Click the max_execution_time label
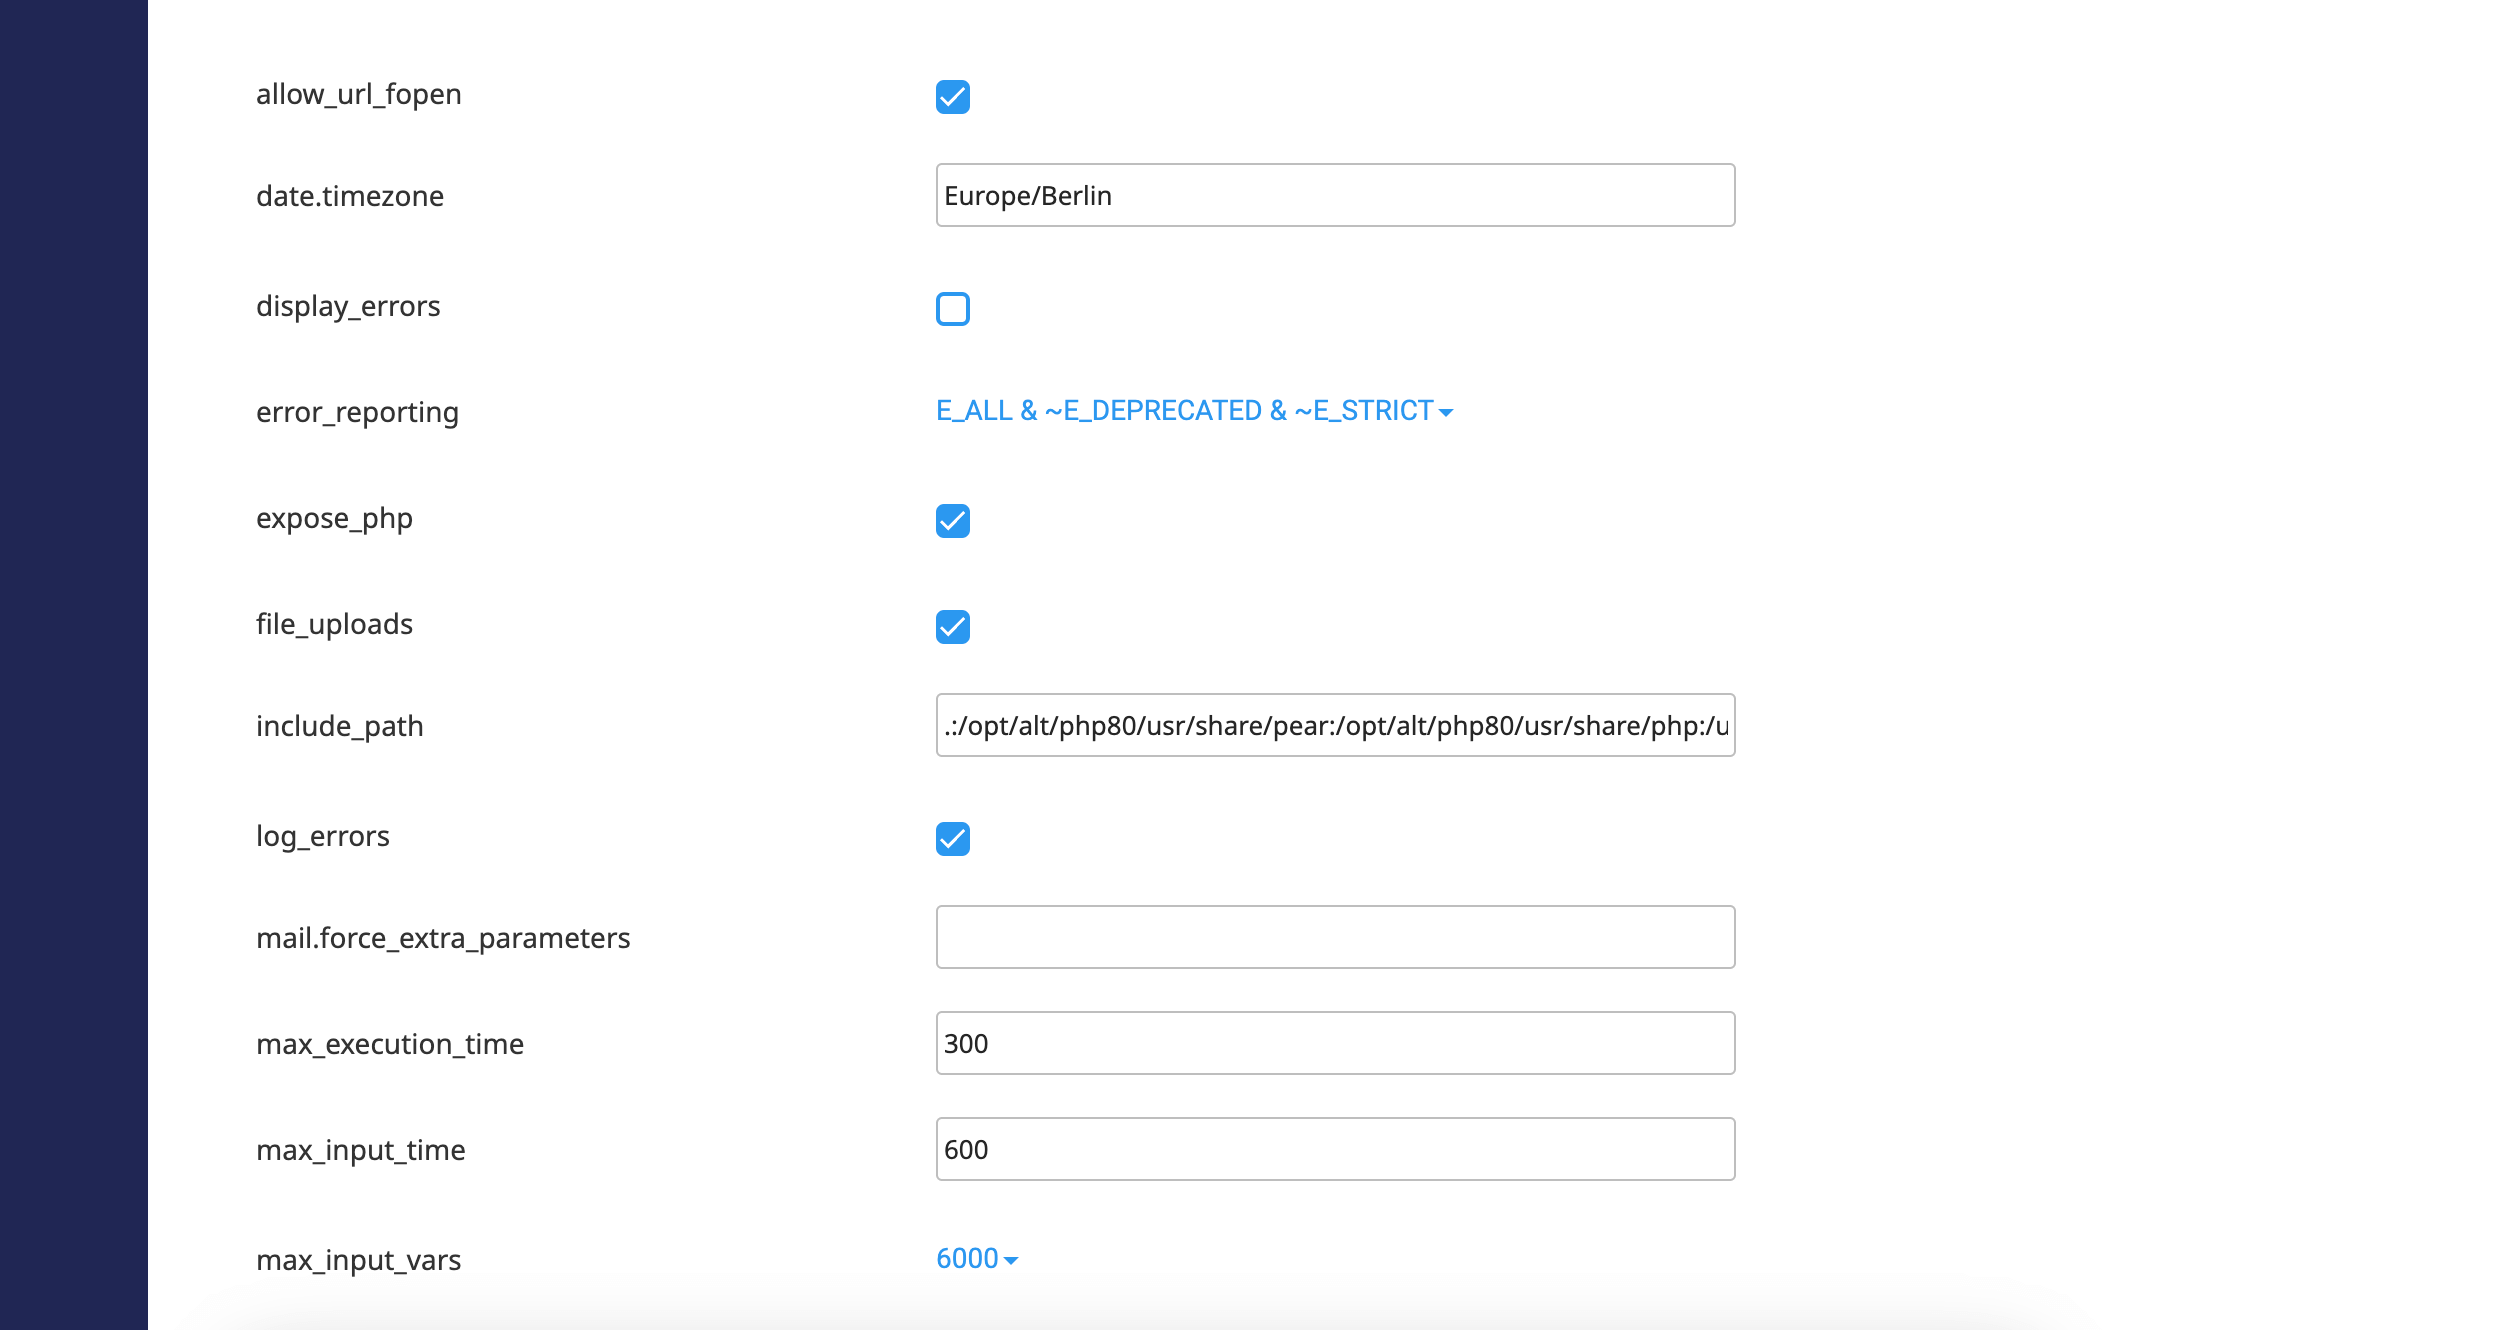2520x1330 pixels. [x=390, y=1044]
